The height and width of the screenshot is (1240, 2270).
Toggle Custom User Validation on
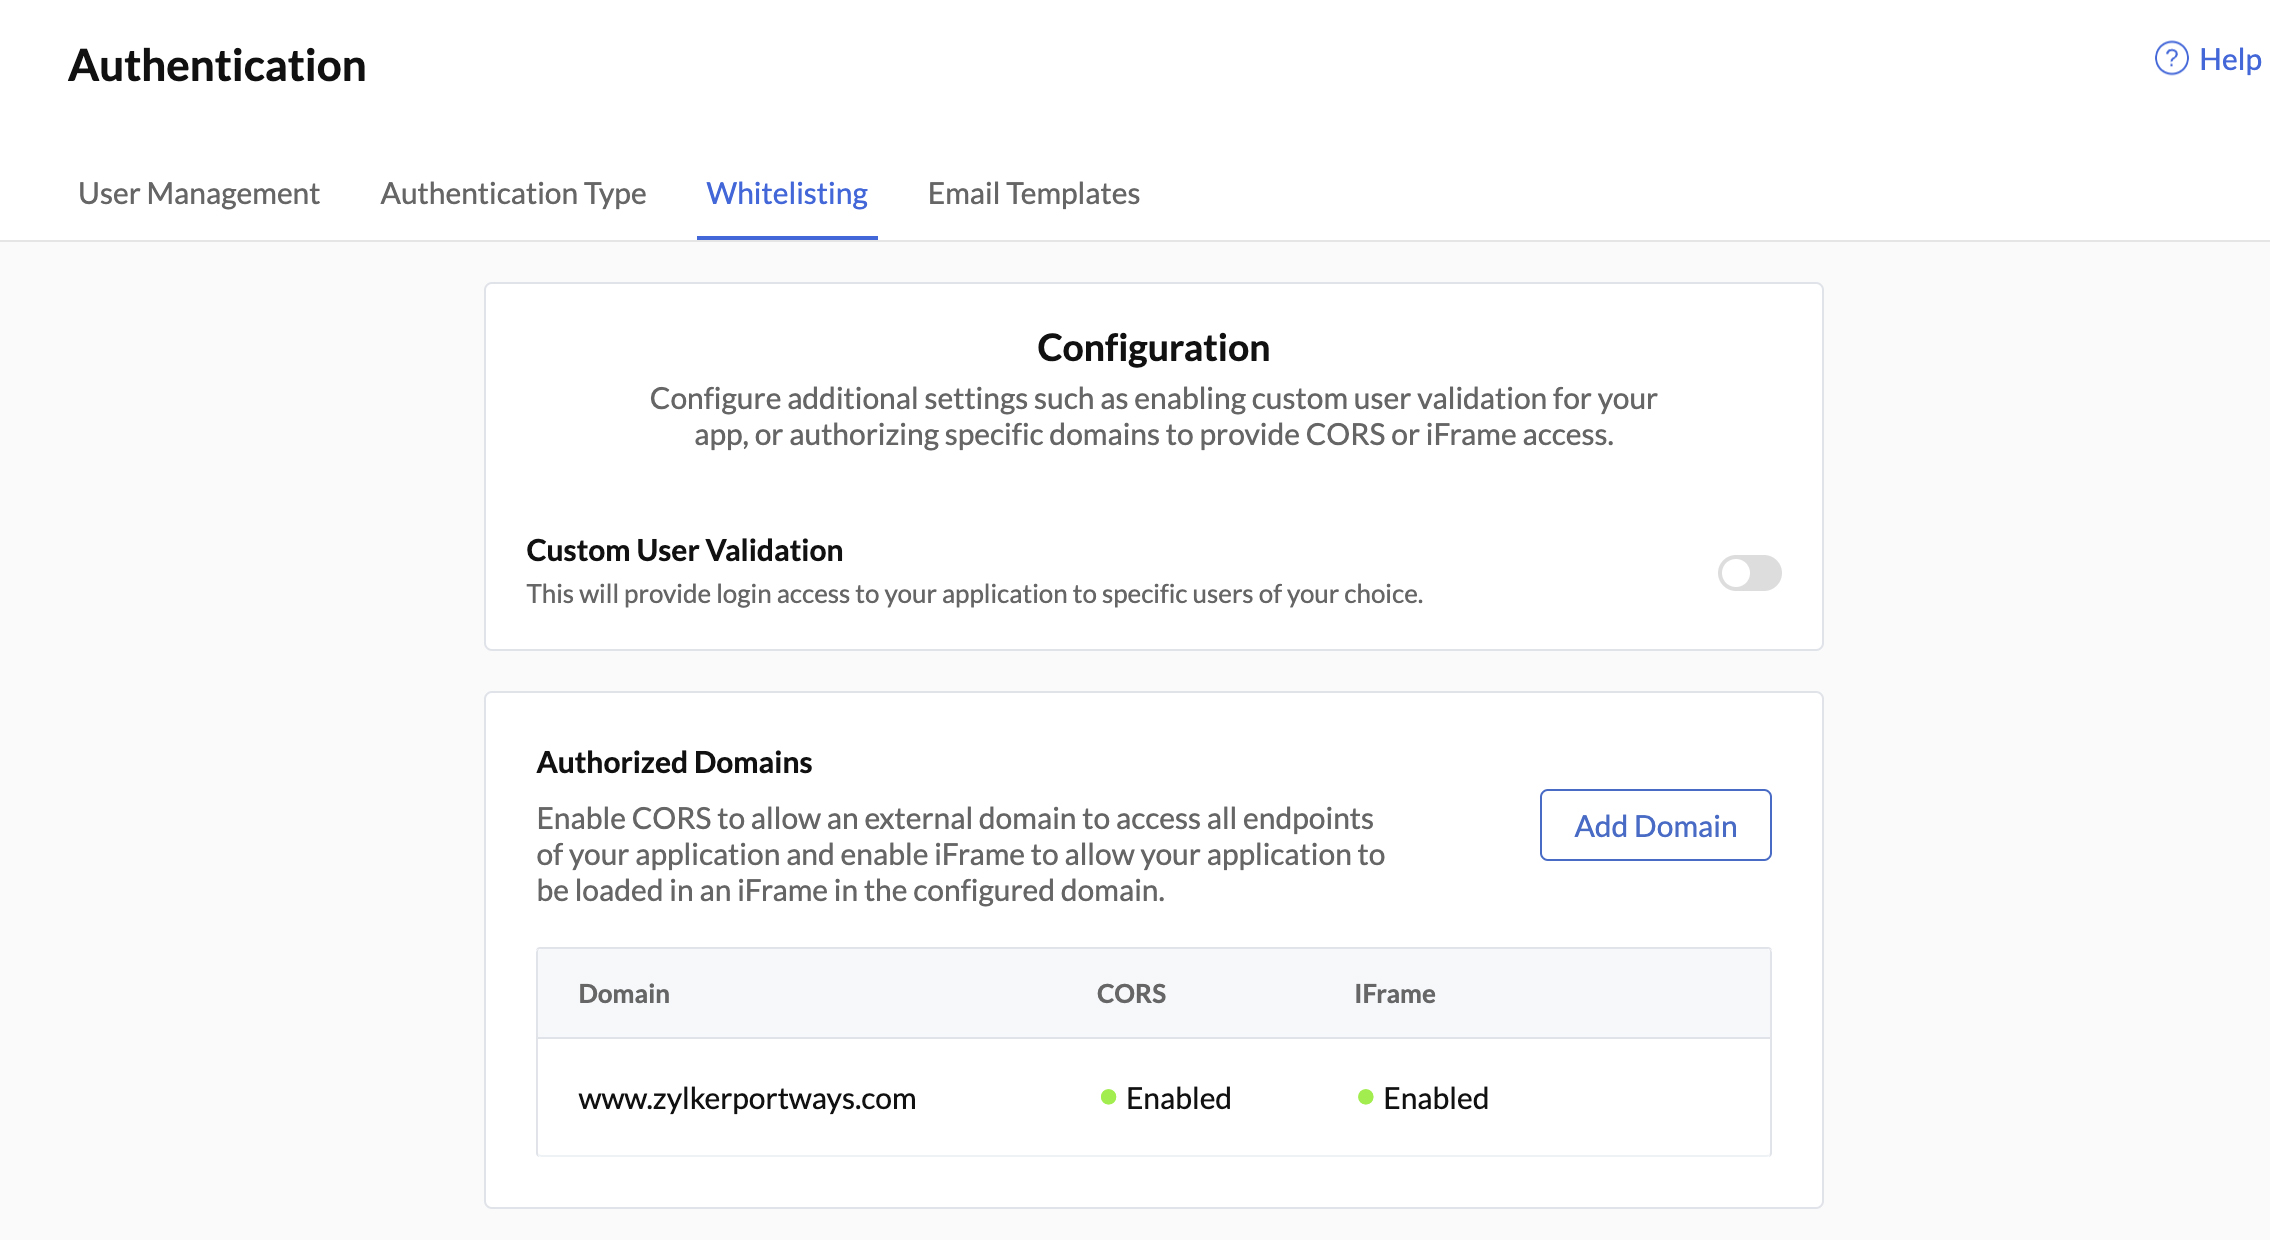[x=1748, y=573]
